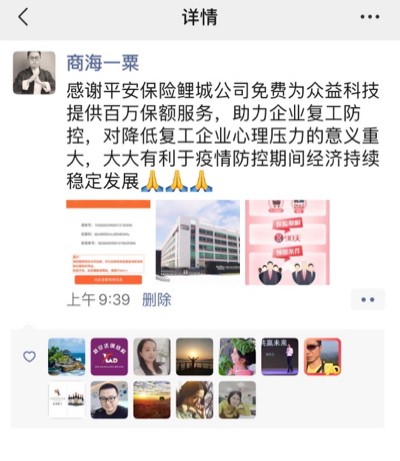Open the pink insurance poster image
Screen dimensions: 400x461
pos(287,242)
